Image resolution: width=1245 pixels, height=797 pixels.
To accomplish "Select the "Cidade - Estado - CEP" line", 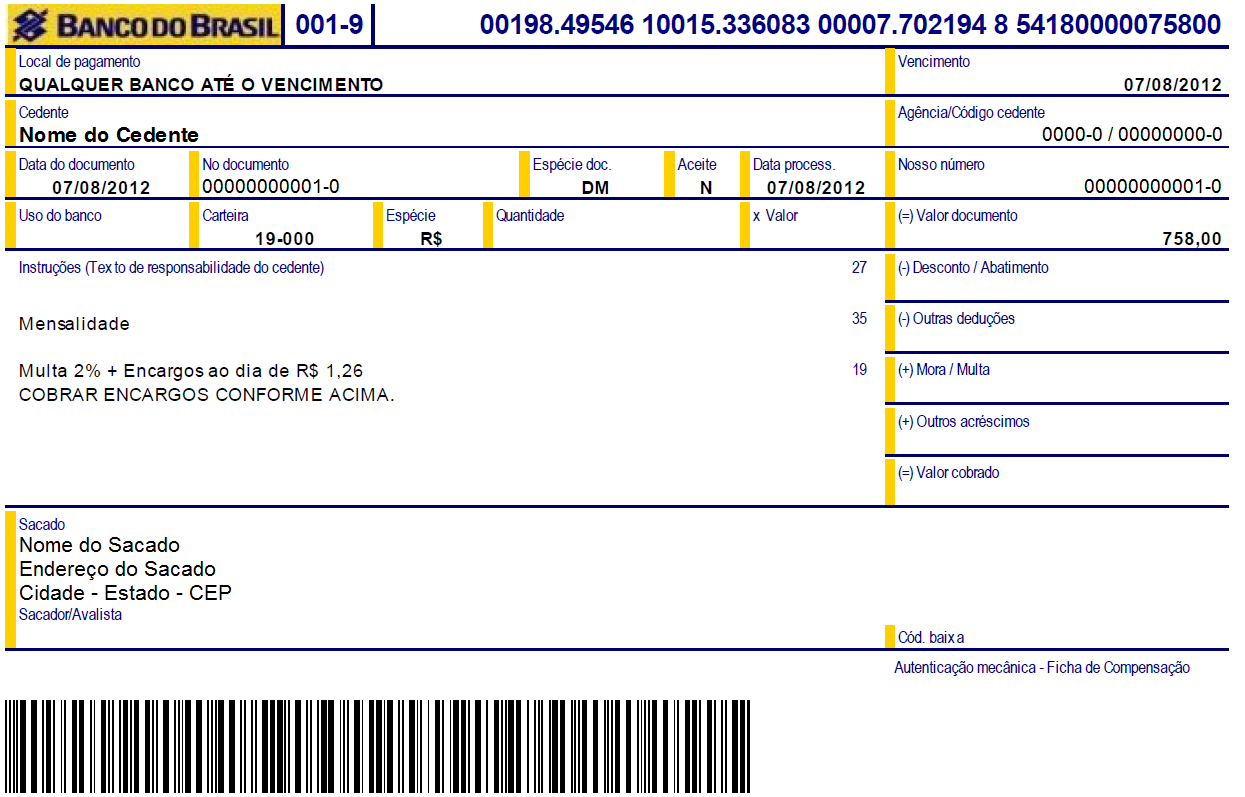I will tap(125, 593).
